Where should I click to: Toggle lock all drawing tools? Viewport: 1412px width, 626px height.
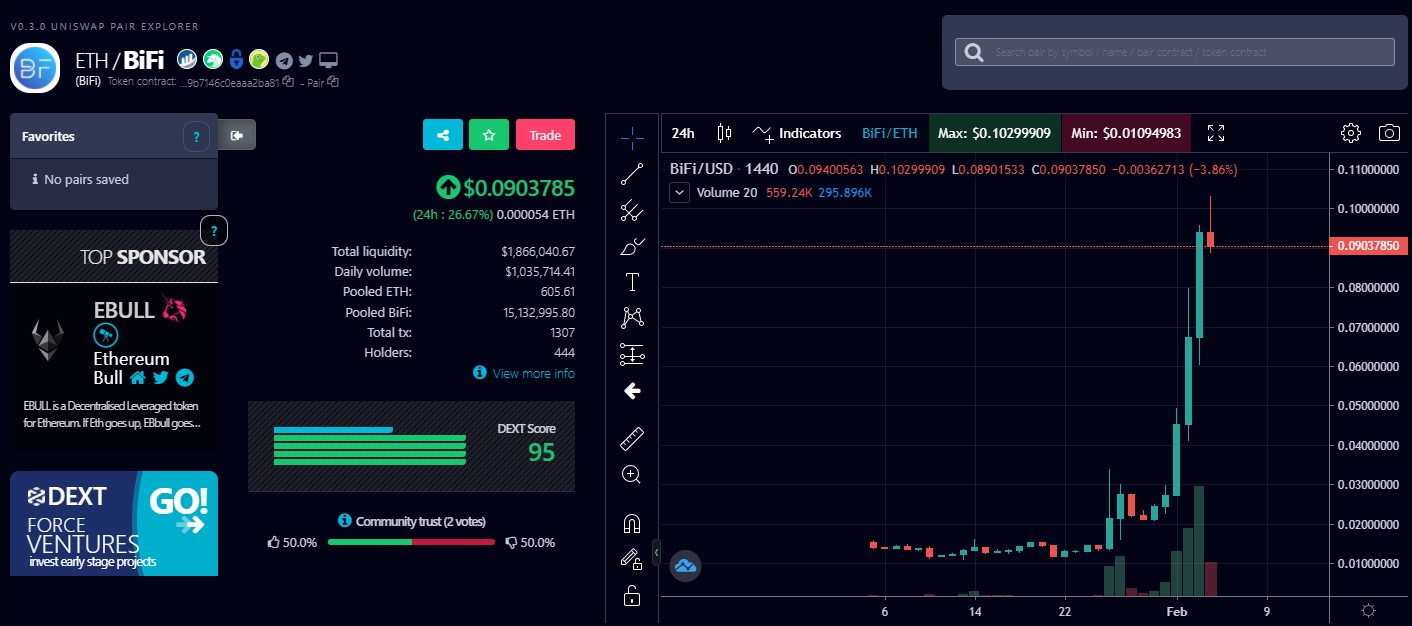(632, 596)
